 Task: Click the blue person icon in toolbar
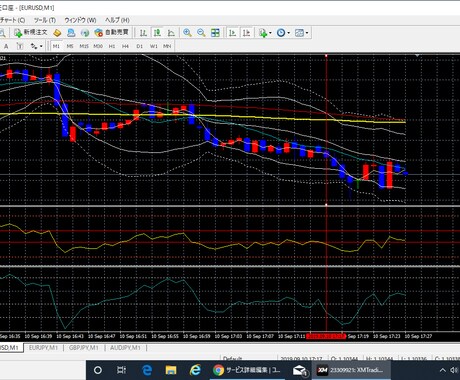coord(71,33)
